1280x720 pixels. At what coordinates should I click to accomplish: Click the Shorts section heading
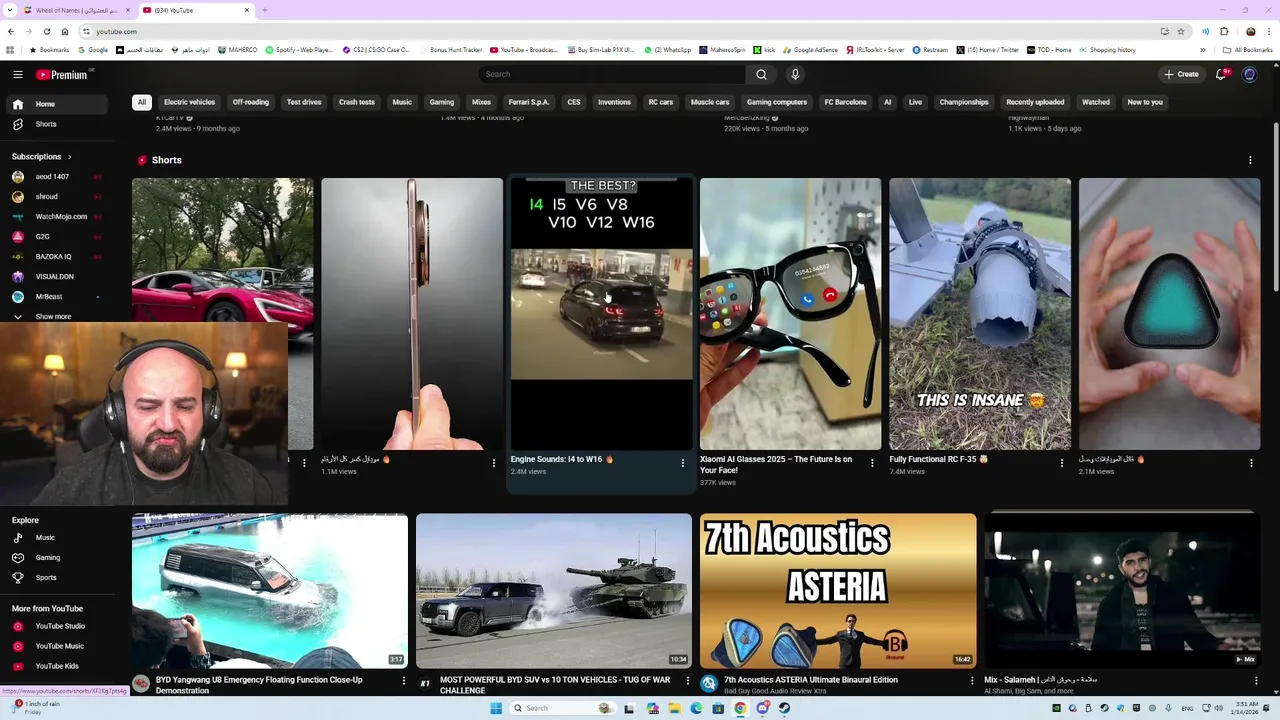point(167,160)
